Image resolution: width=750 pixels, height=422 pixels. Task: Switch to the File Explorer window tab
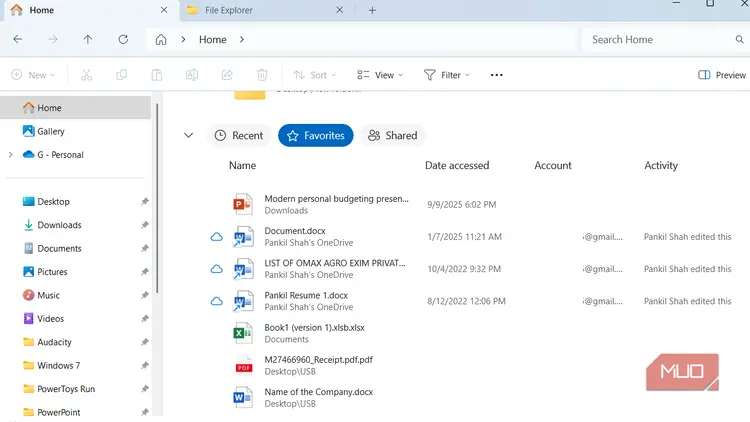(265, 10)
